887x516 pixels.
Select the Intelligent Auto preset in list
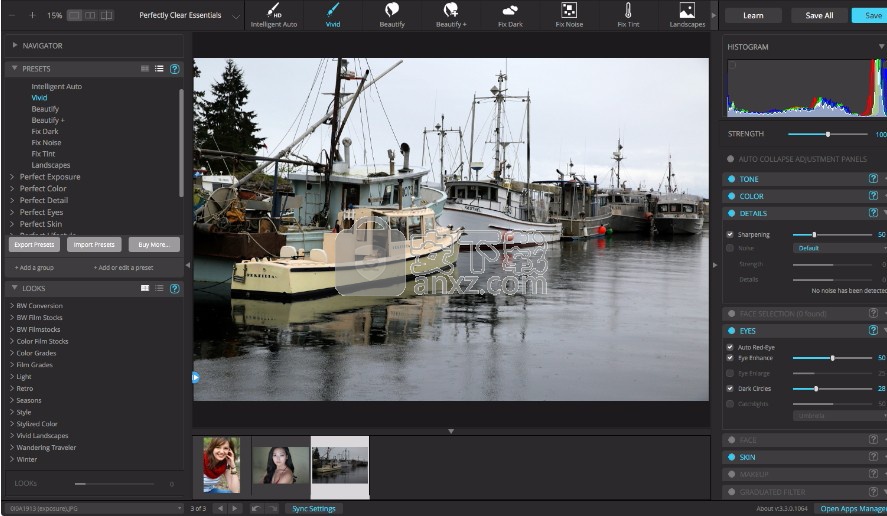[57, 87]
